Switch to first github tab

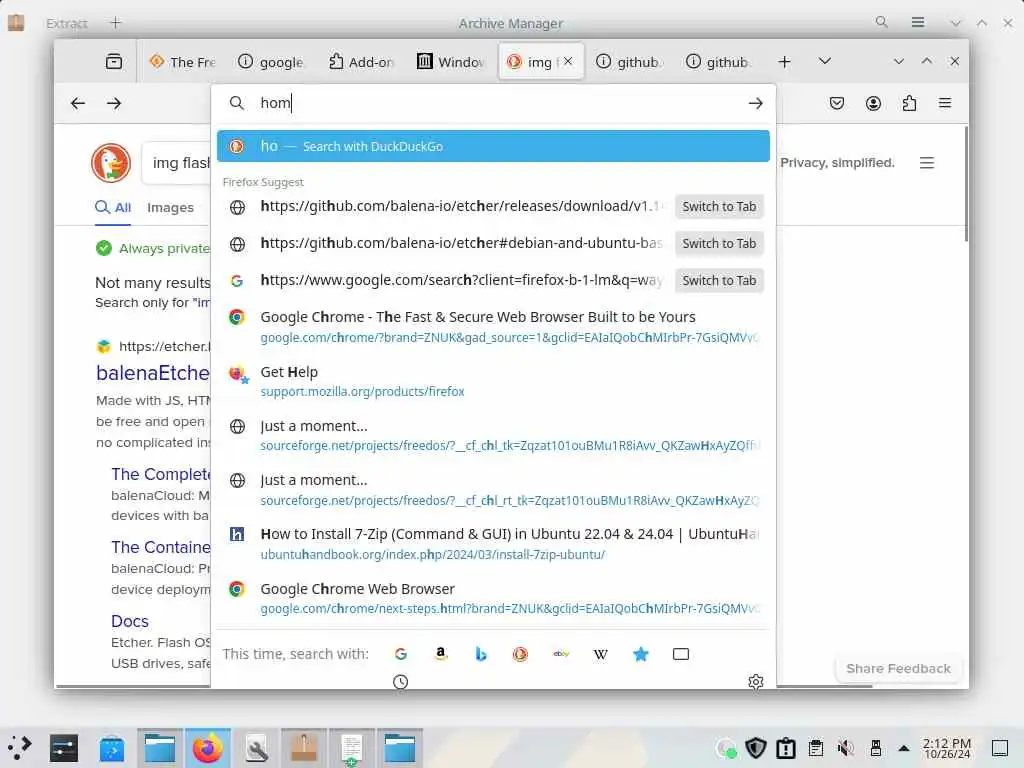pos(629,61)
